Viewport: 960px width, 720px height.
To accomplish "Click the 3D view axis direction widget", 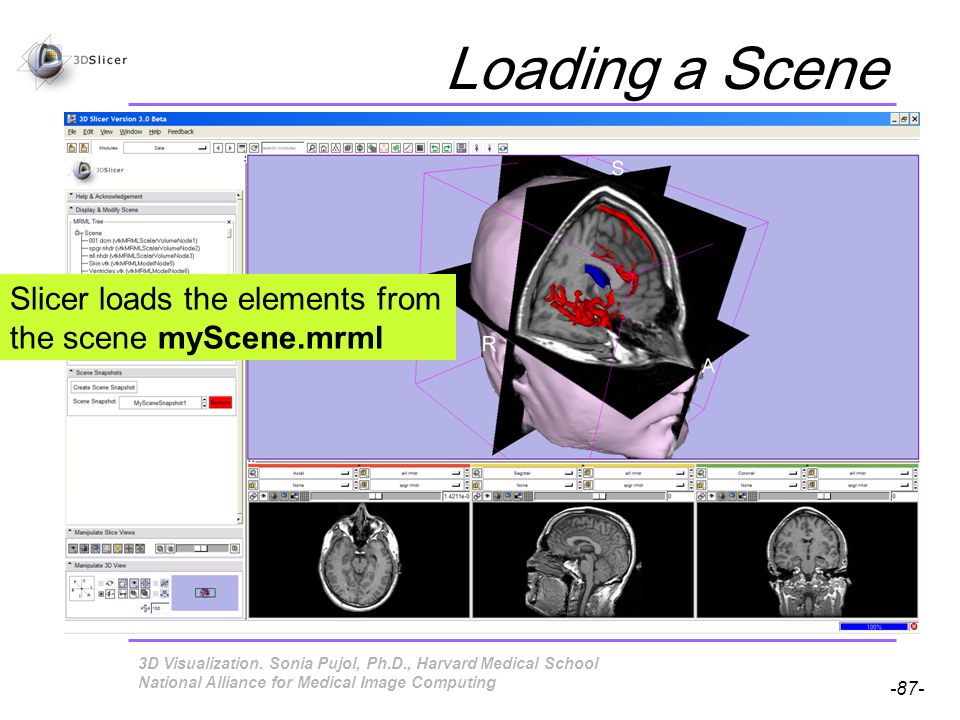I will pyautogui.click(x=82, y=588).
